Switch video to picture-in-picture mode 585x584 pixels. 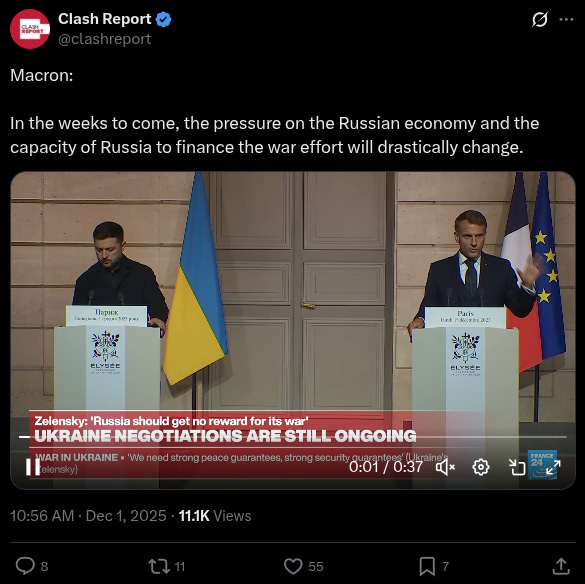point(517,467)
